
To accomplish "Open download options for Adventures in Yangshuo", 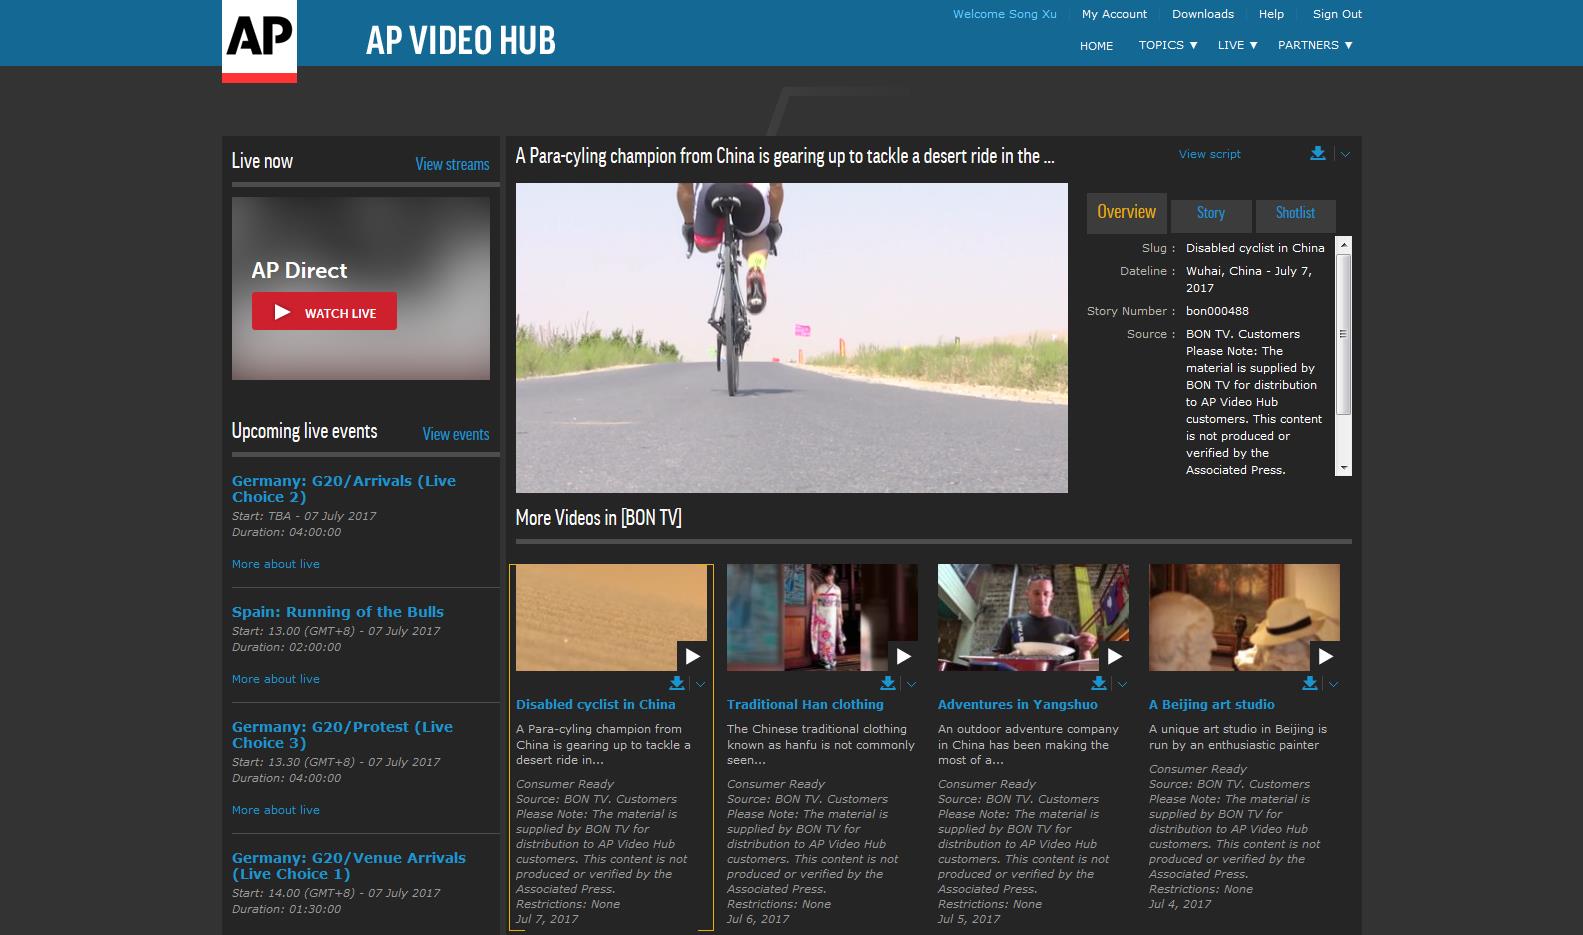I will tap(1122, 685).
